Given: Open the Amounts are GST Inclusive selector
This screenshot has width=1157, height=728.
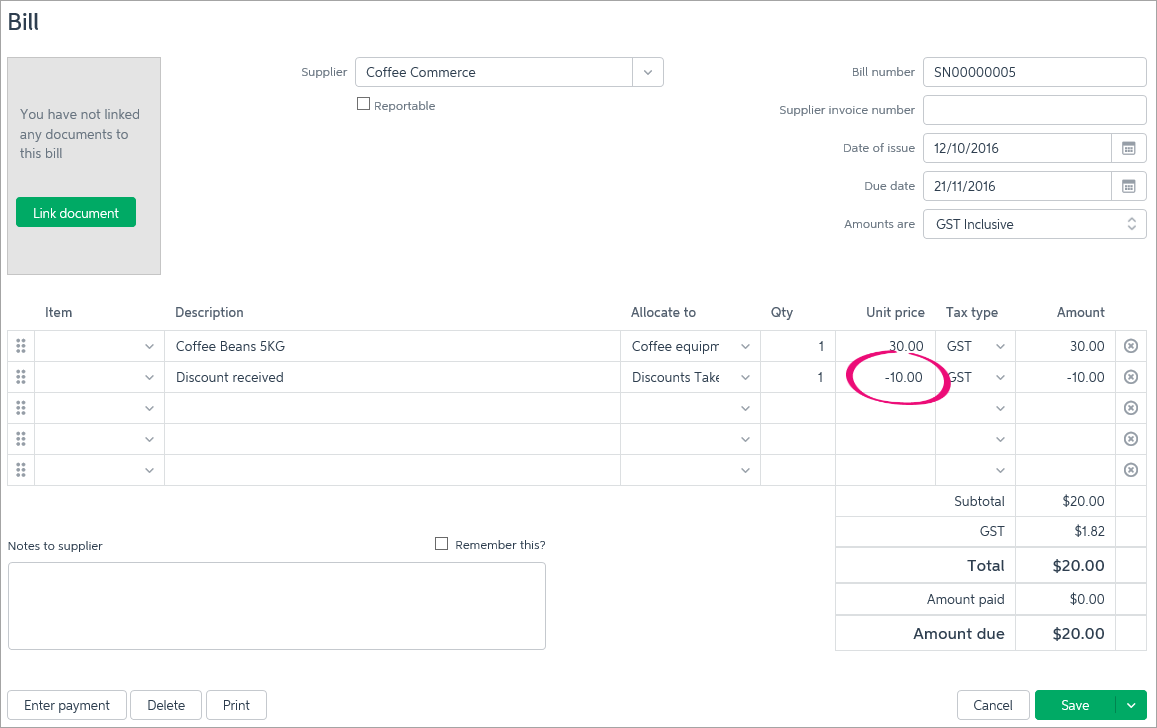Looking at the screenshot, I should point(1034,224).
